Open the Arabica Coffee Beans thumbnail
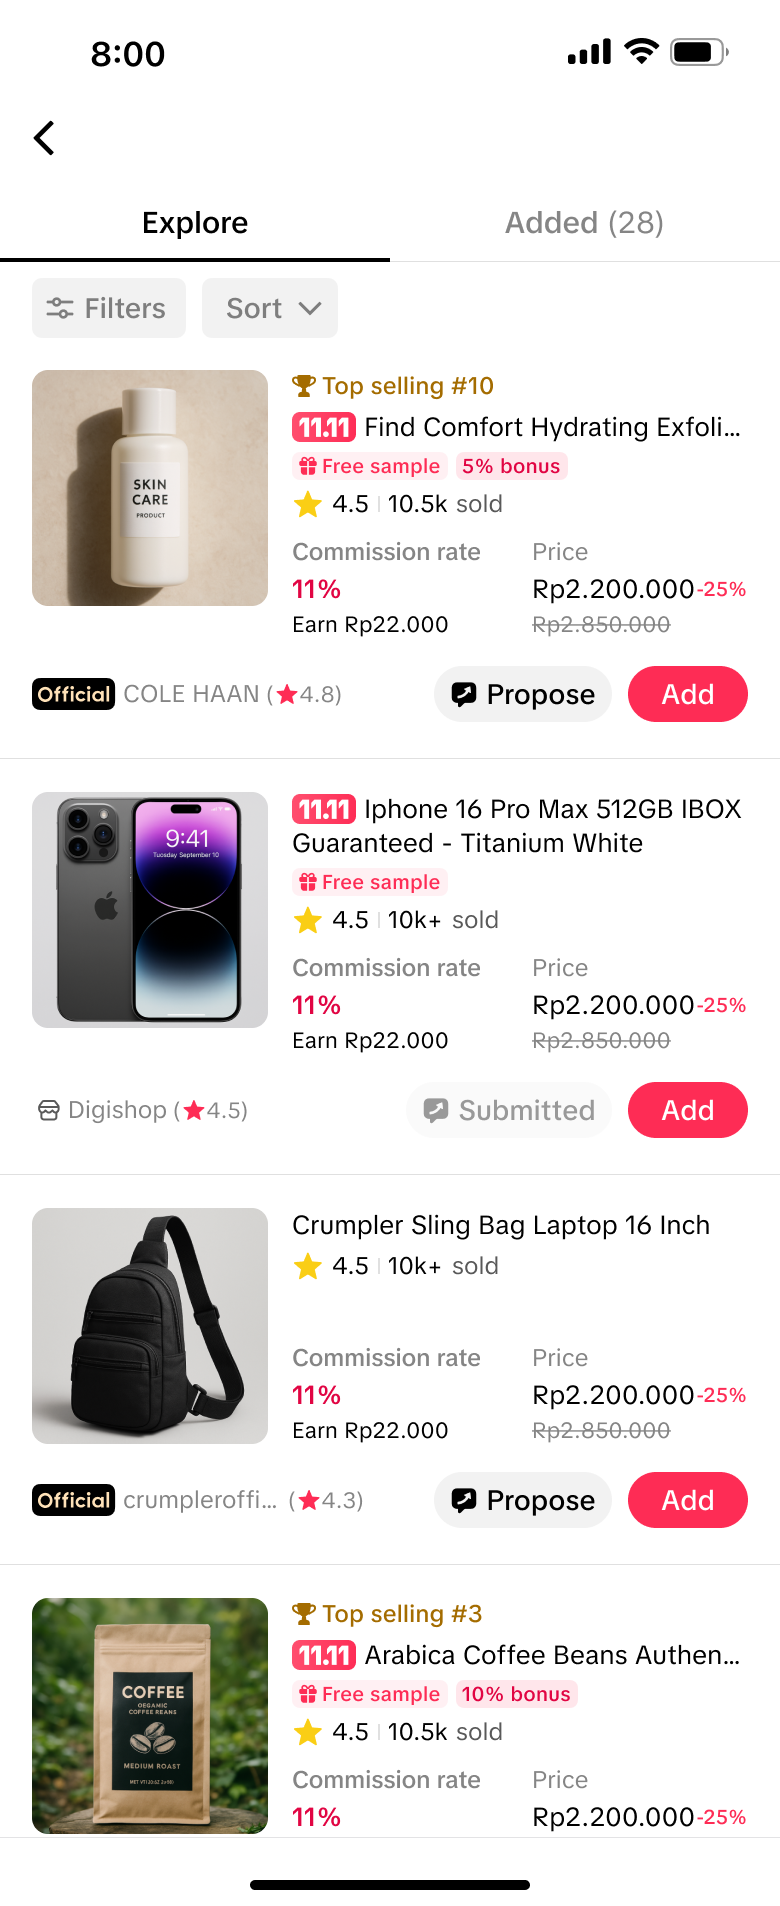Image resolution: width=780 pixels, height=1906 pixels. [x=150, y=1716]
